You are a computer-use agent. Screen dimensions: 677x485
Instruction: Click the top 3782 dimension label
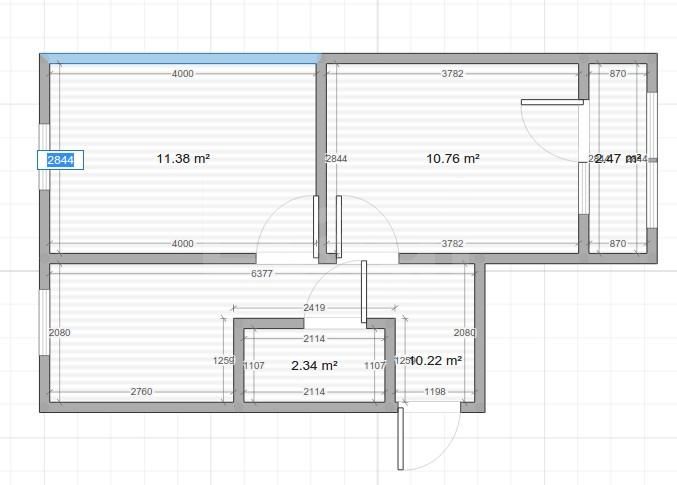[452, 73]
